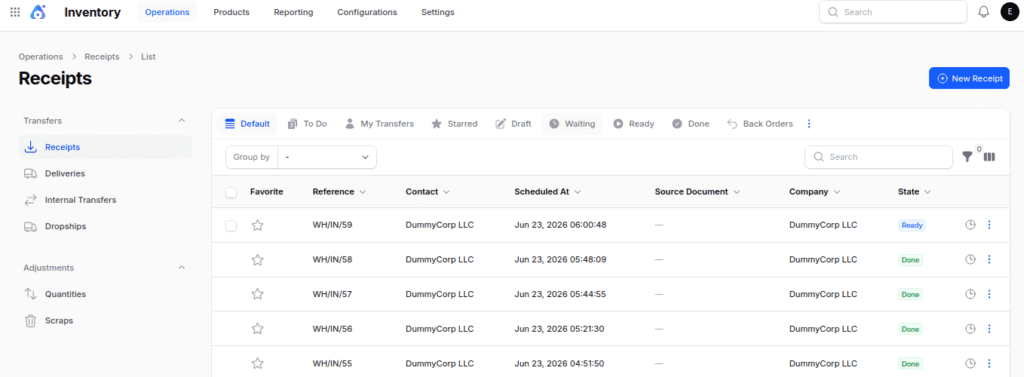Open row actions menu for WH/IN/58

989,259
